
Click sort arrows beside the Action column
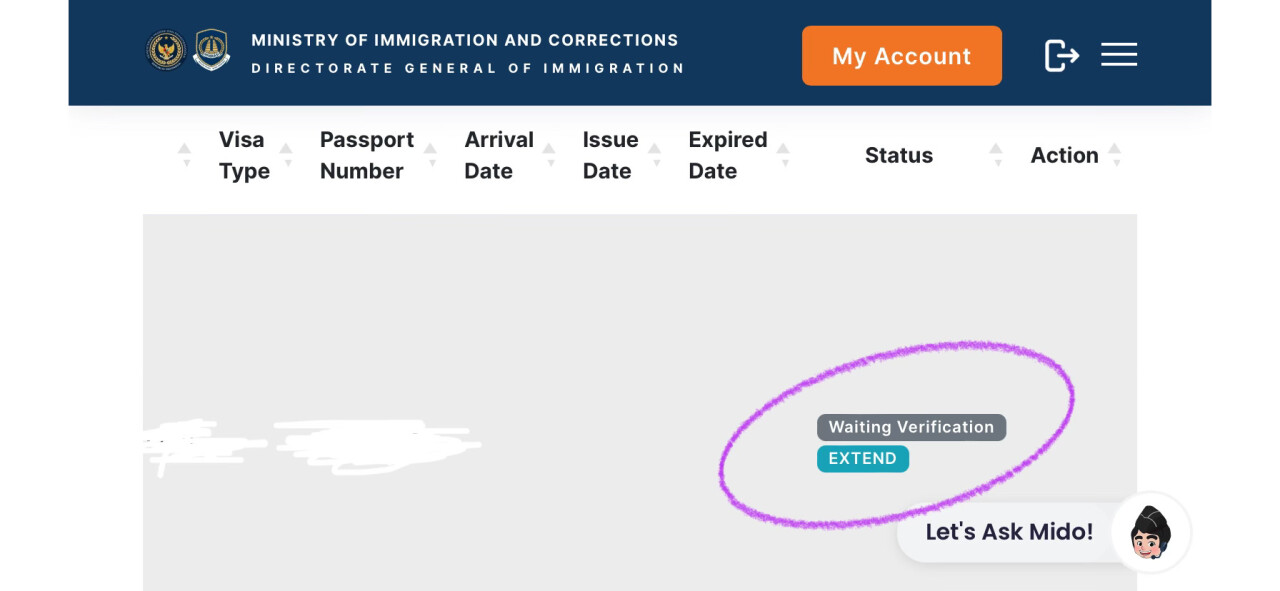click(x=1115, y=155)
